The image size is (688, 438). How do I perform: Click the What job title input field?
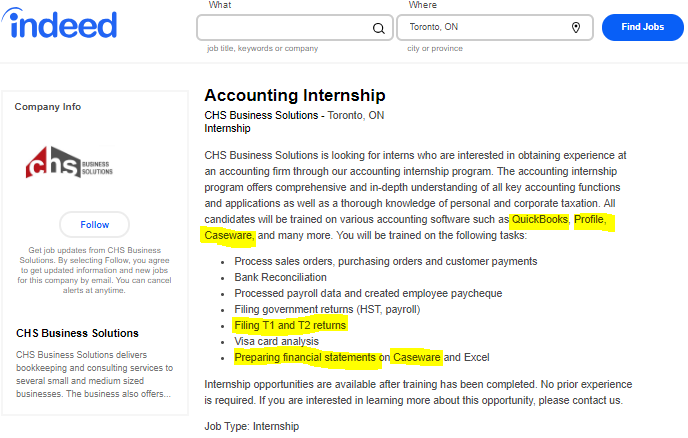(283, 28)
